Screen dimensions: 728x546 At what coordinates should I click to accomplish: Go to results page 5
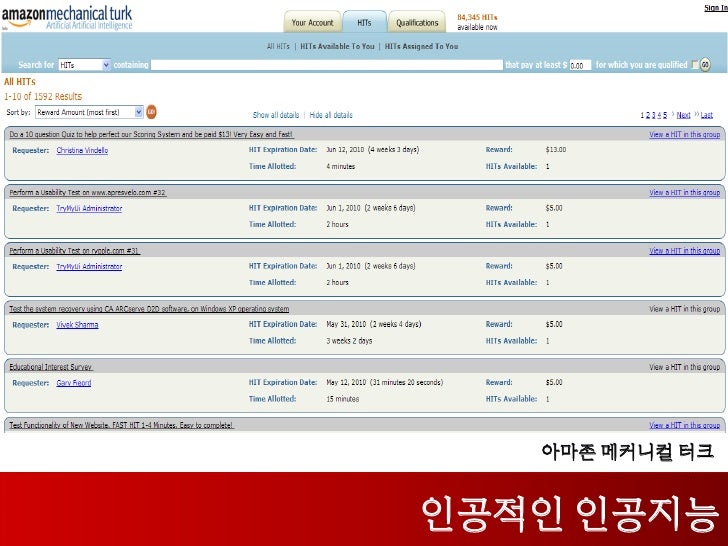tap(665, 115)
